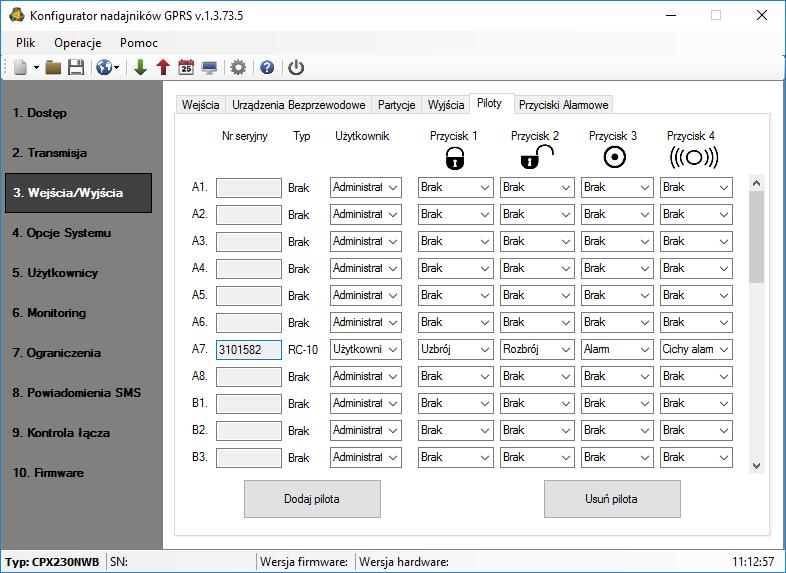Open 9. Kontrola łącza section
The width and height of the screenshot is (786, 573).
(61, 433)
